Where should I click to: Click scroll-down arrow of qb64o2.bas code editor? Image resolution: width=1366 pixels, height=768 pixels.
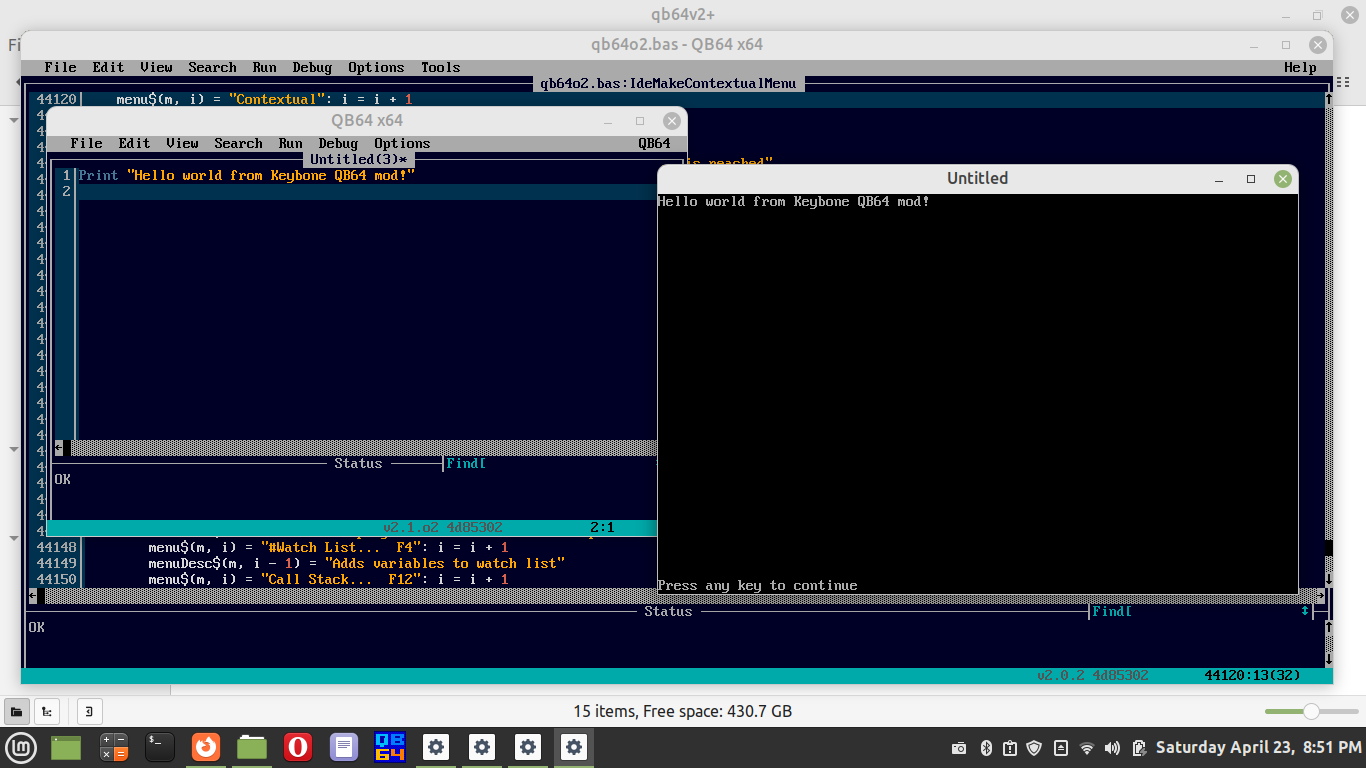pos(1329,579)
